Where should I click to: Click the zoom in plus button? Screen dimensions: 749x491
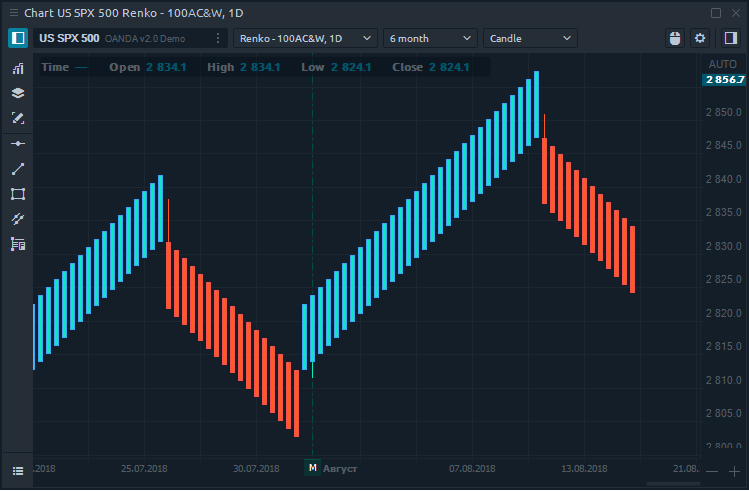[x=733, y=470]
